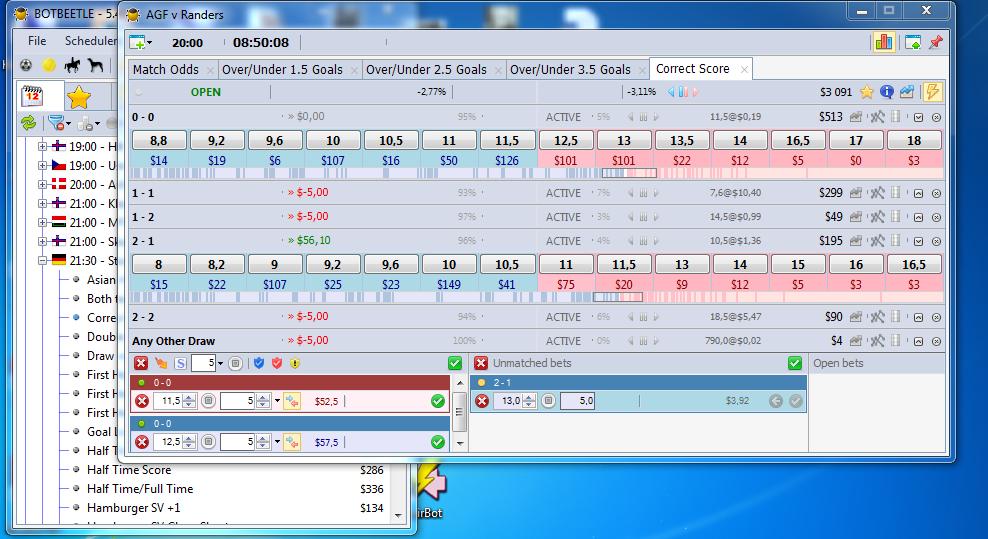The image size is (988, 539).
Task: Click the scrollbar thumb in the left bet panel
Action: click(459, 412)
